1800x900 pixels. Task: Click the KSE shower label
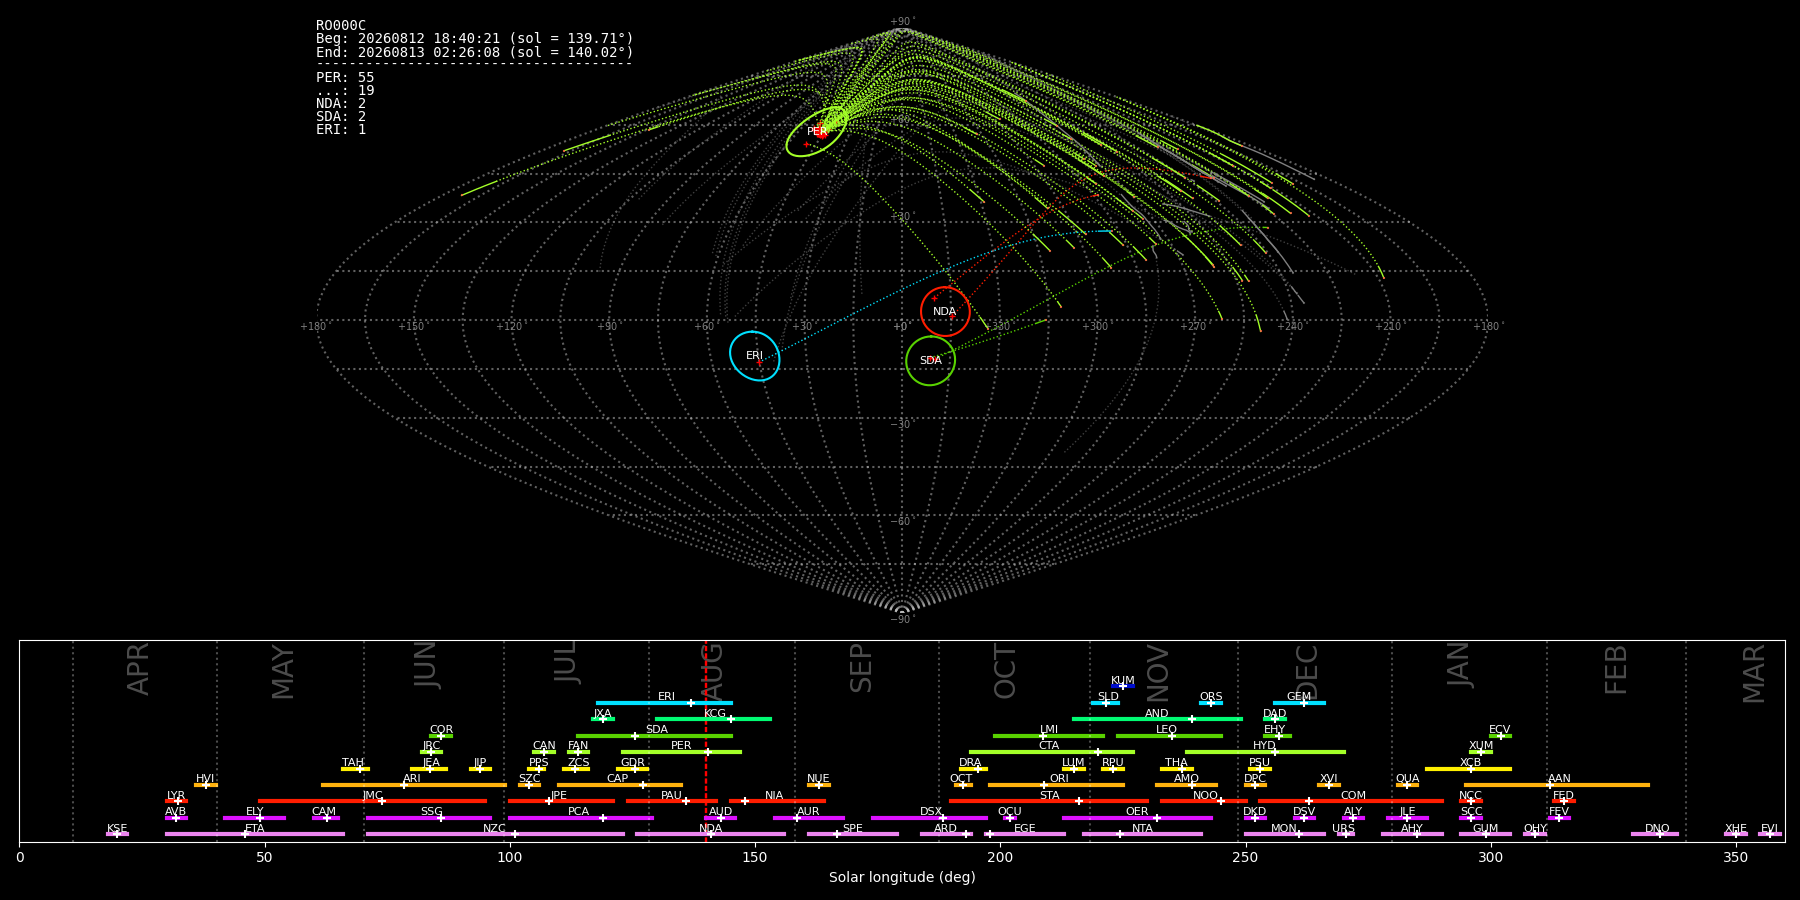coord(117,829)
